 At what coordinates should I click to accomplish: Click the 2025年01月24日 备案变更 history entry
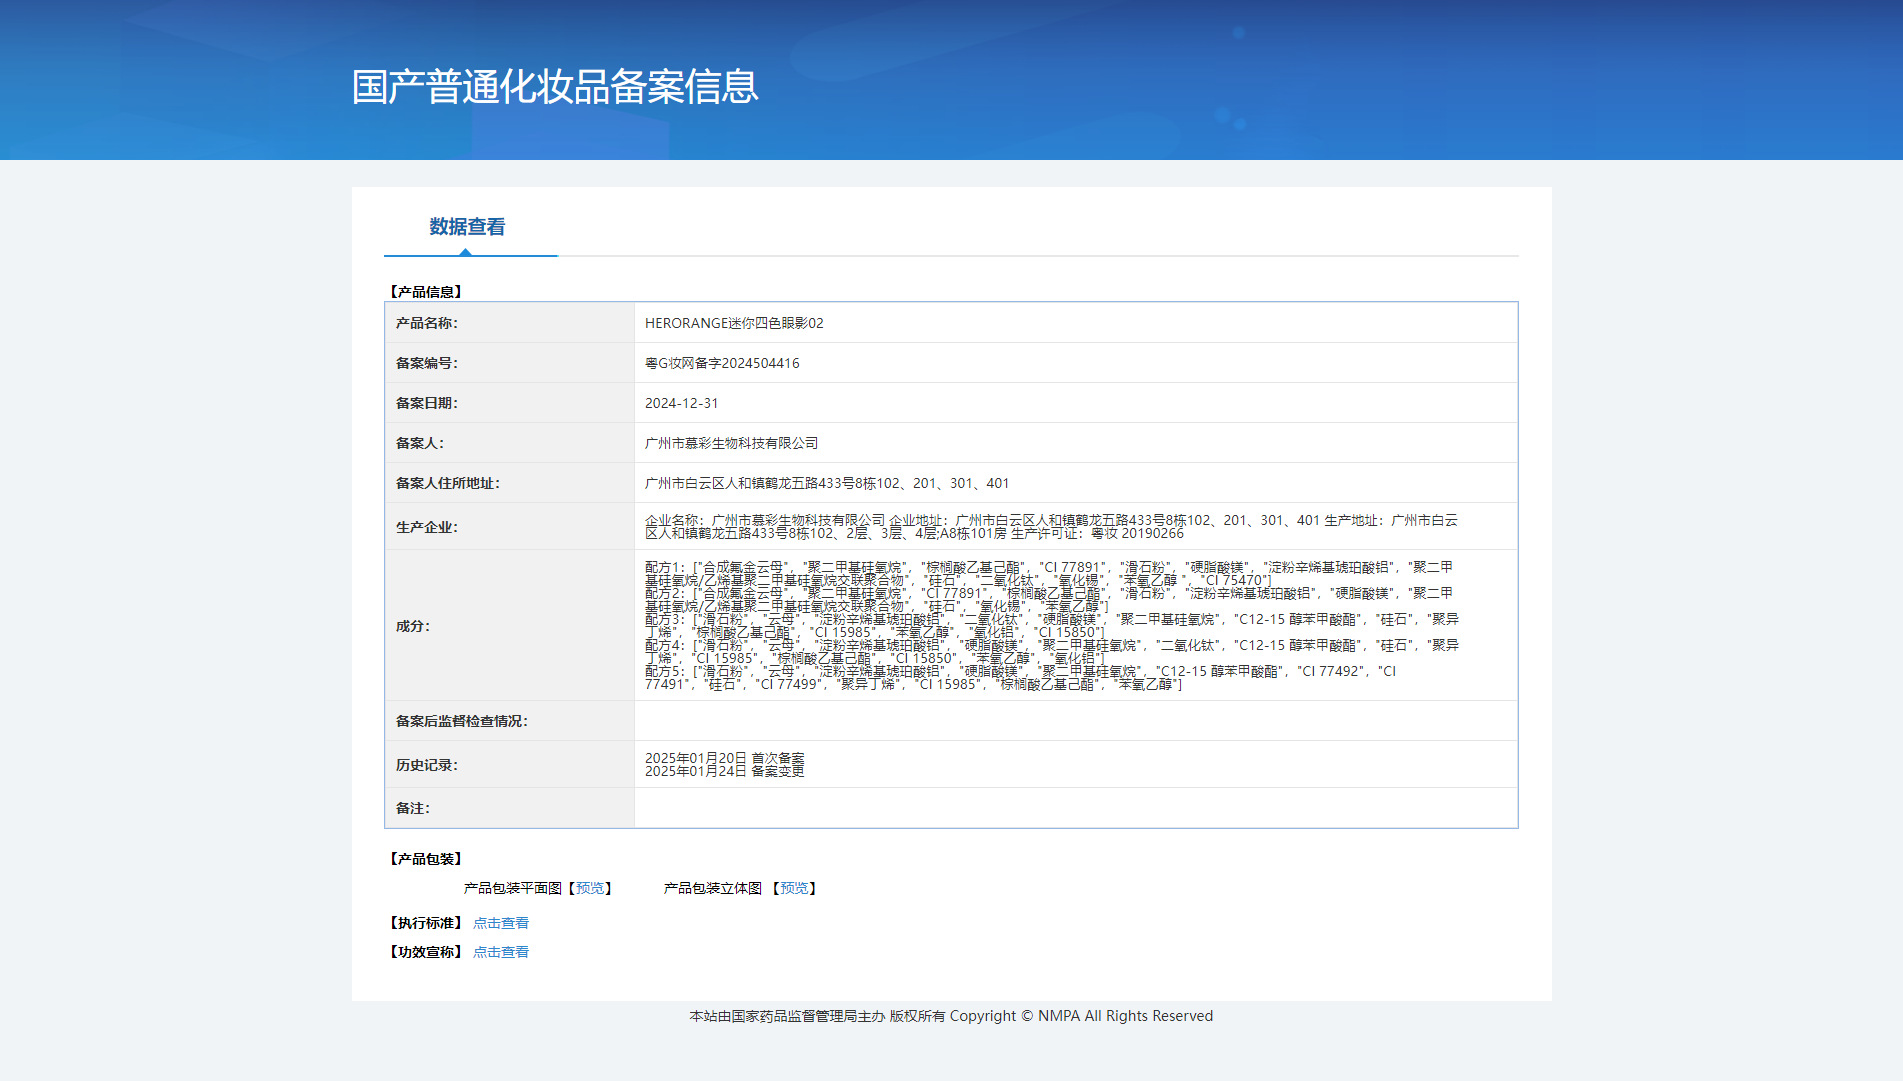click(x=724, y=771)
